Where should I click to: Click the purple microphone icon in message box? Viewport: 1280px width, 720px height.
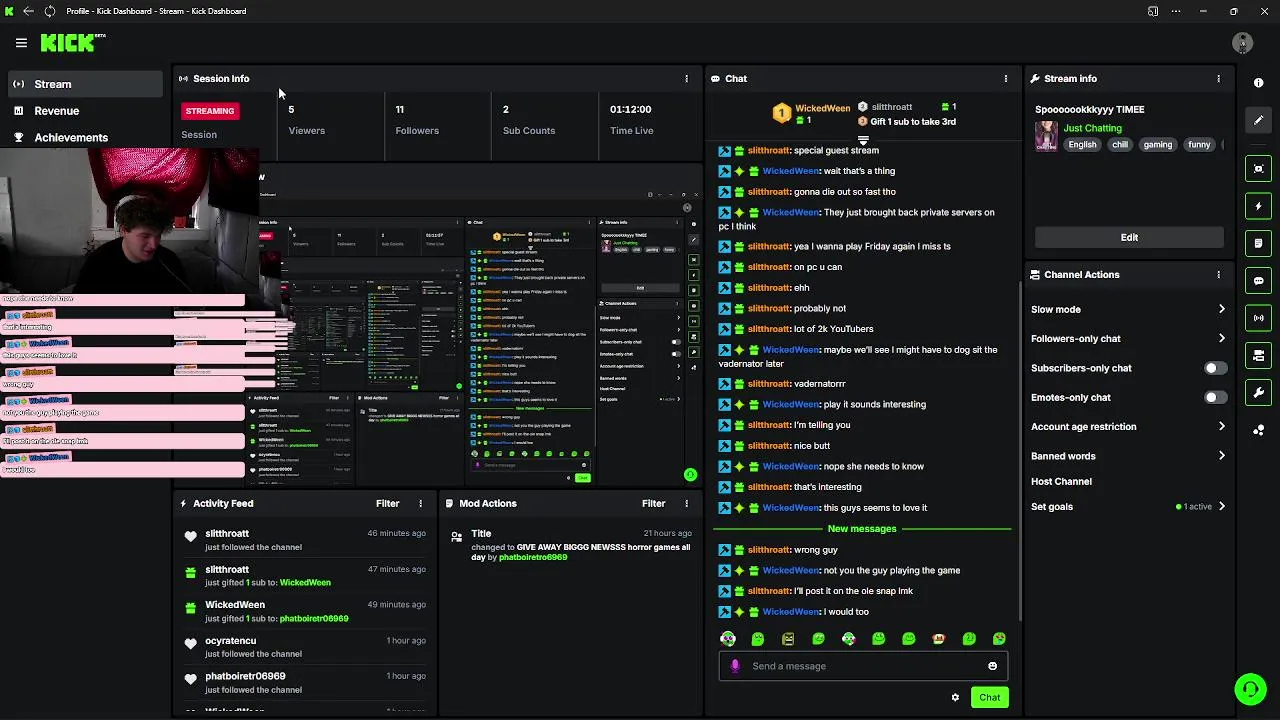[735, 666]
